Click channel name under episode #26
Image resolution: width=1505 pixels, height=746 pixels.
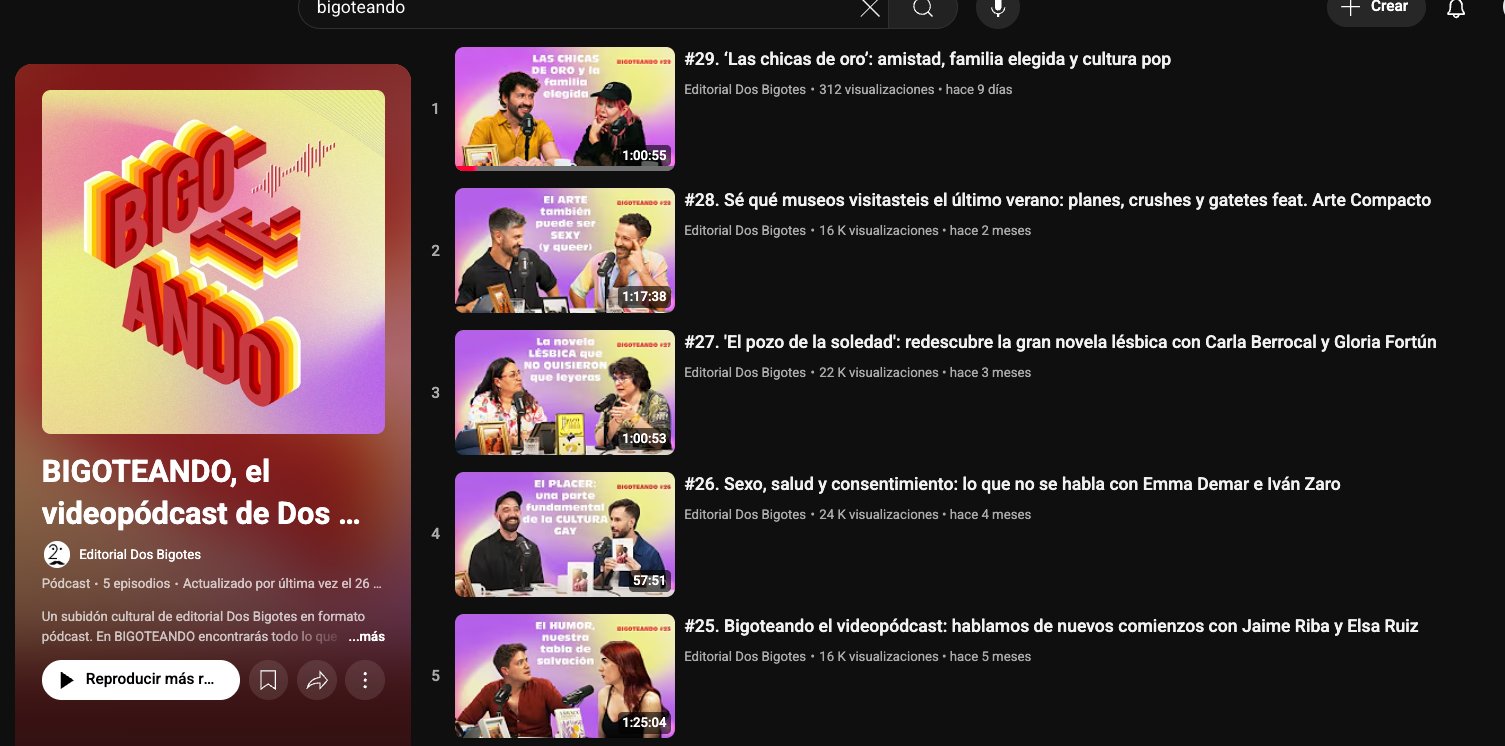pyautogui.click(x=745, y=515)
